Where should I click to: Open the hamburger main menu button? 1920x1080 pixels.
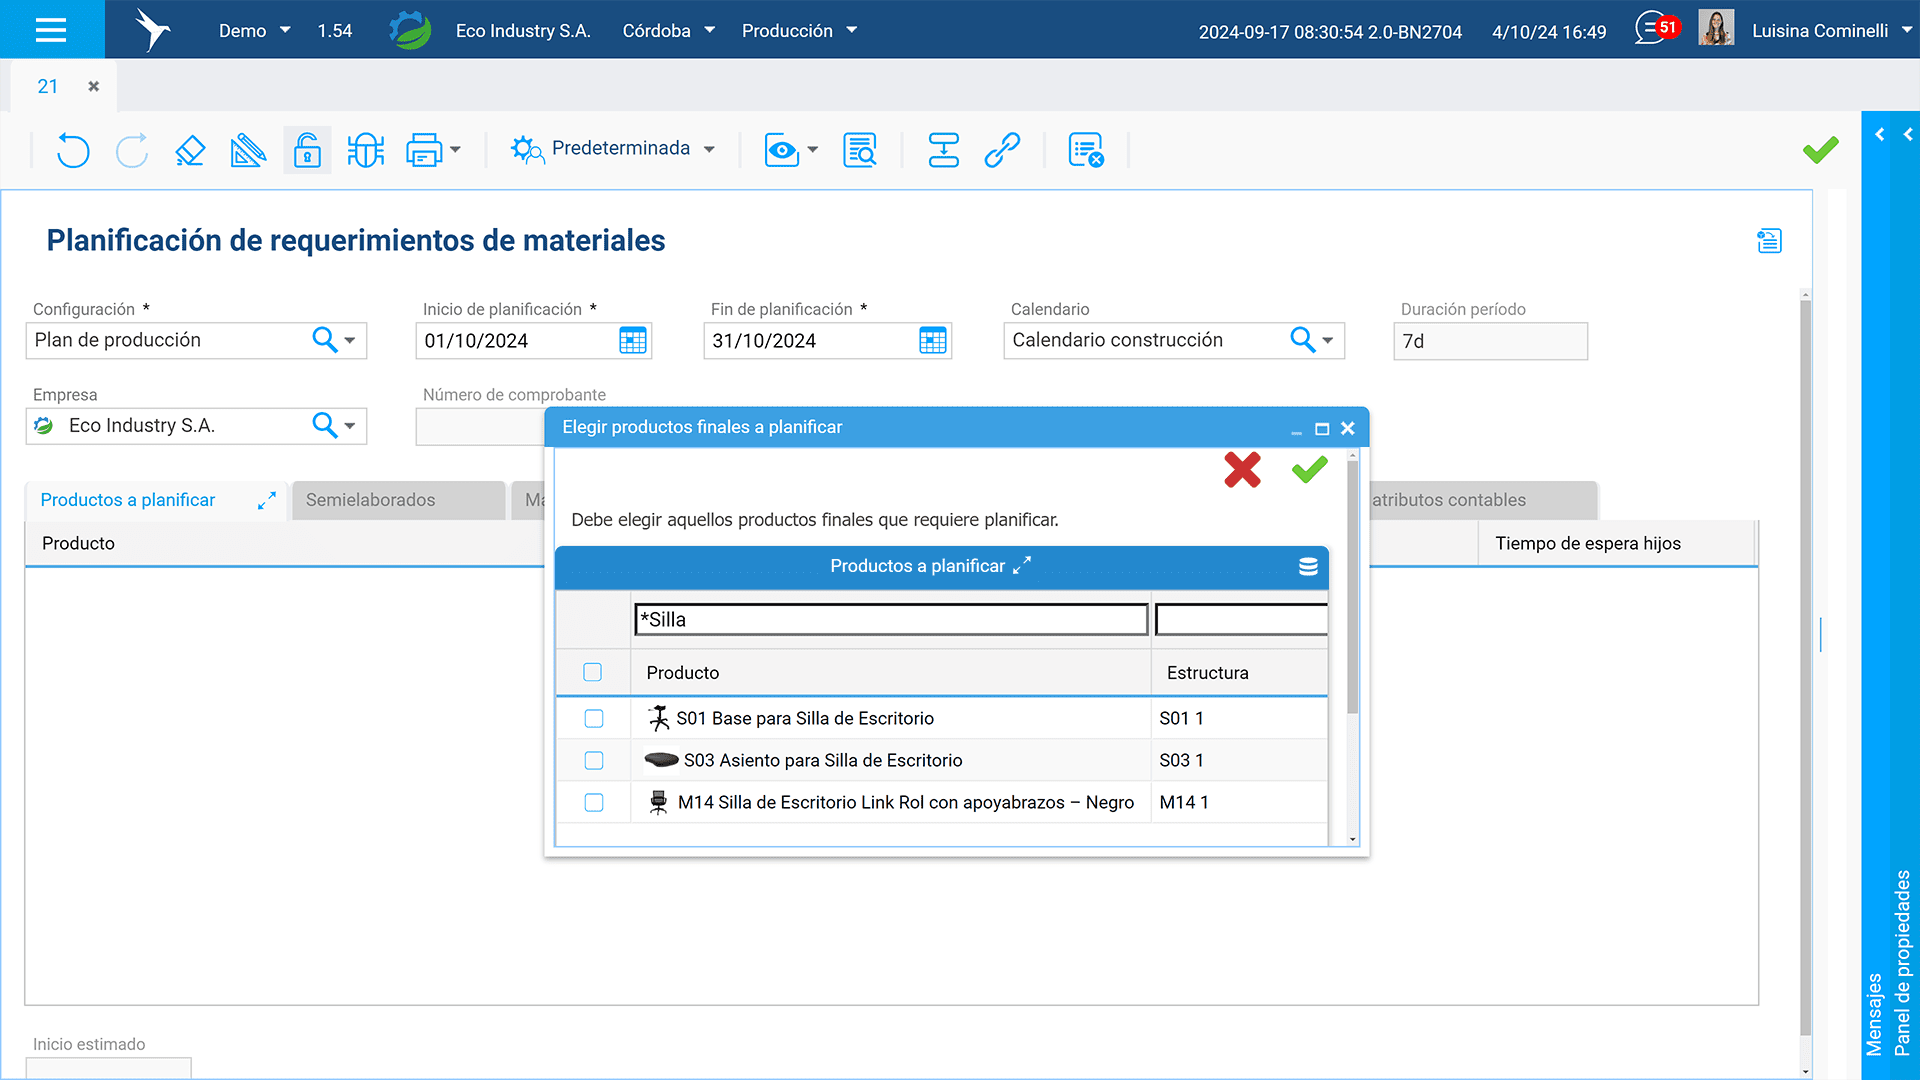point(51,30)
